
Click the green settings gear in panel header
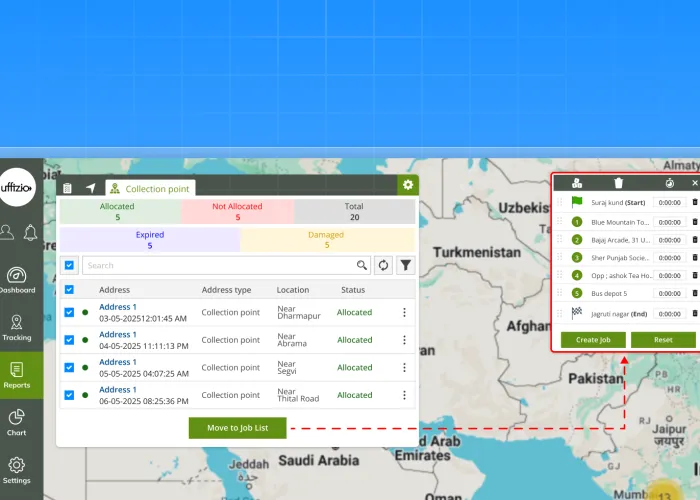(407, 185)
